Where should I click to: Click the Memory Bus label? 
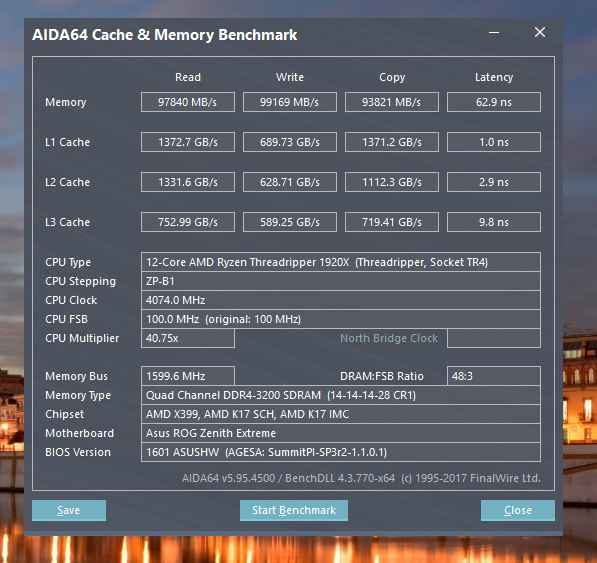click(x=76, y=376)
